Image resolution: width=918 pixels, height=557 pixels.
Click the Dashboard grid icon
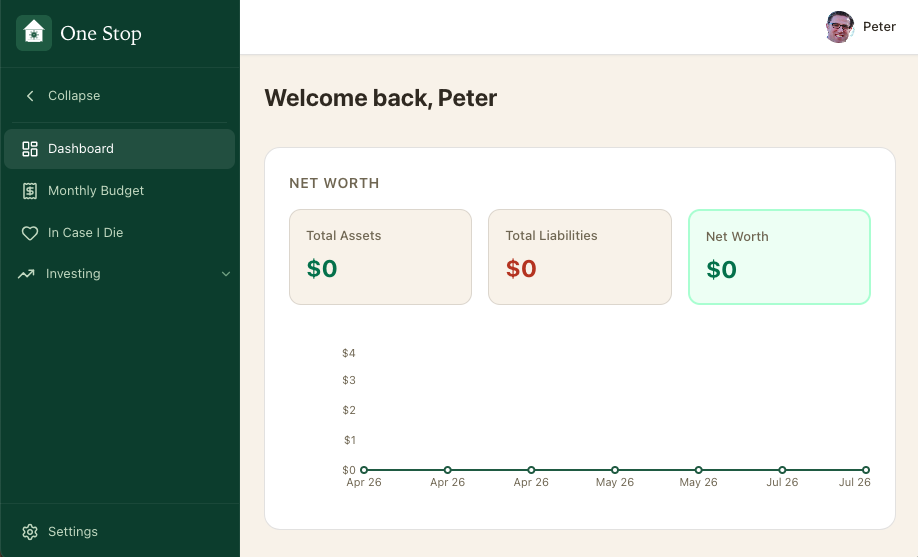point(30,149)
